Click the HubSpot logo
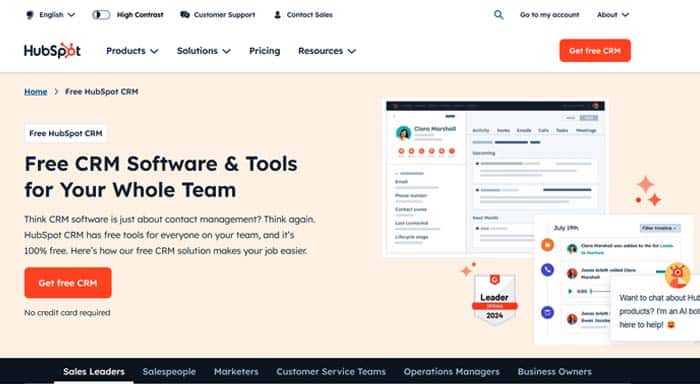 pyautogui.click(x=52, y=51)
